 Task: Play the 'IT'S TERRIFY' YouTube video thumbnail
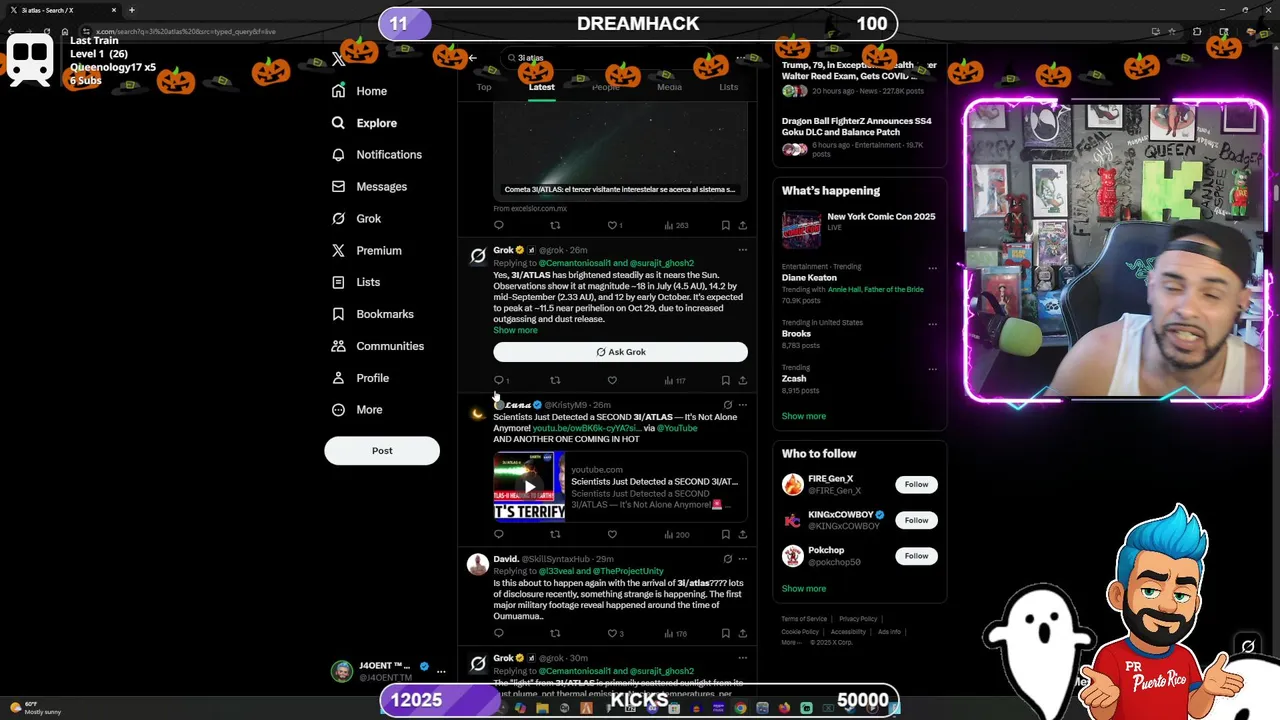click(529, 487)
